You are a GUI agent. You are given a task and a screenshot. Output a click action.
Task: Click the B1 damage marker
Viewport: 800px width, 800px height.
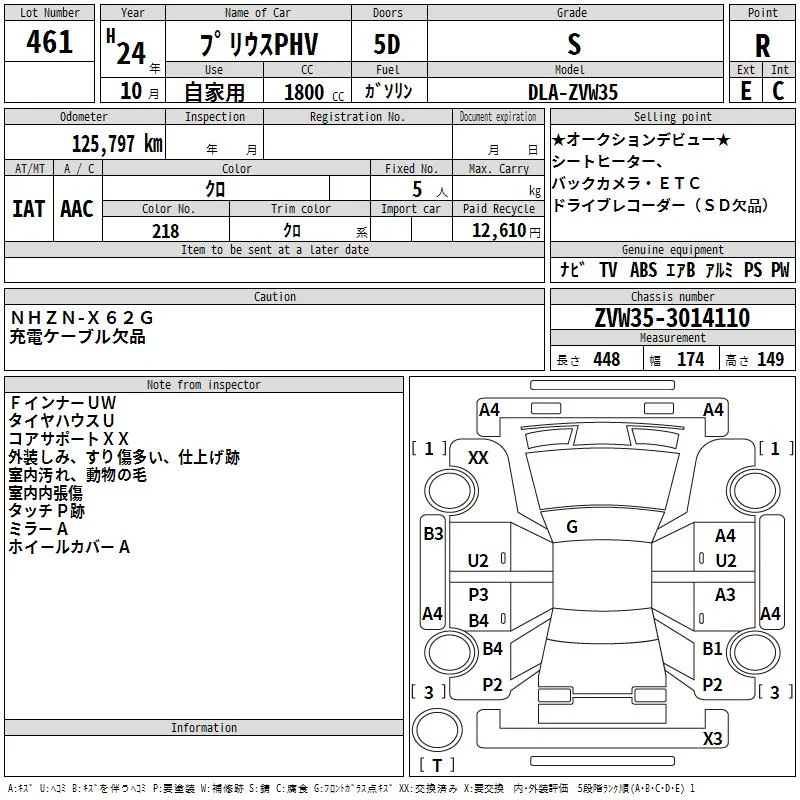712,649
